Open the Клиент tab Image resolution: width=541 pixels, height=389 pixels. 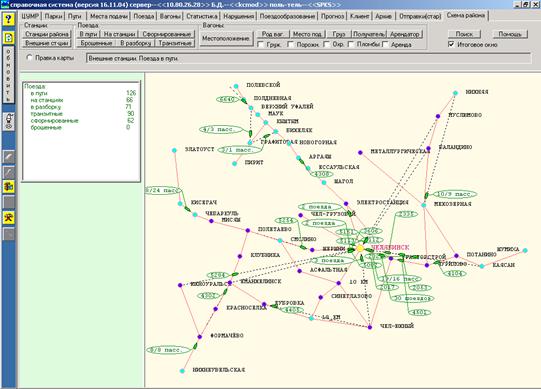pyautogui.click(x=359, y=16)
